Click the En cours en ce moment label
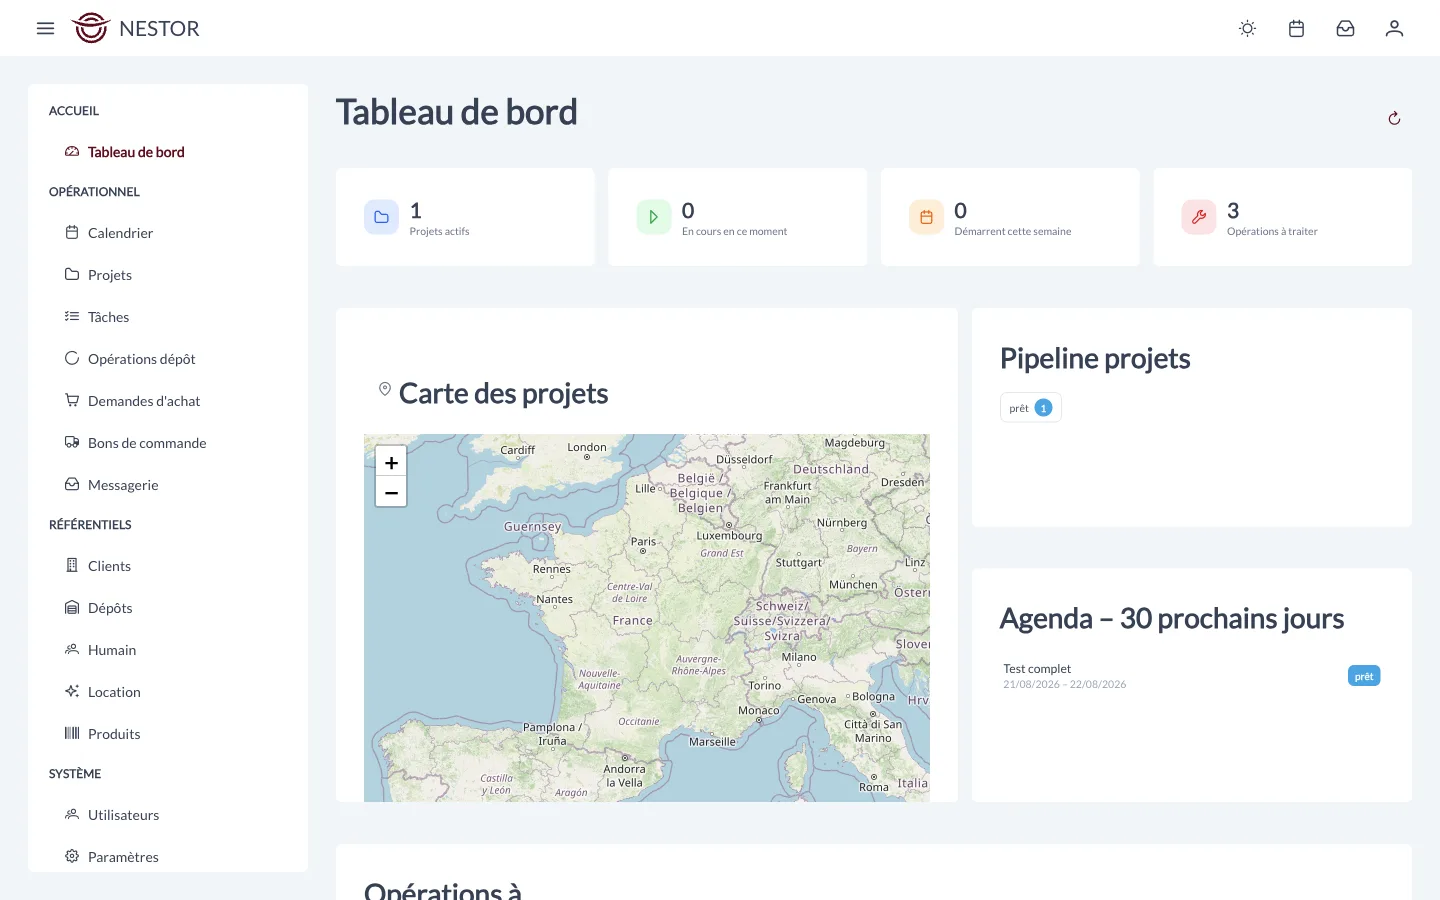1440x900 pixels. tap(734, 231)
